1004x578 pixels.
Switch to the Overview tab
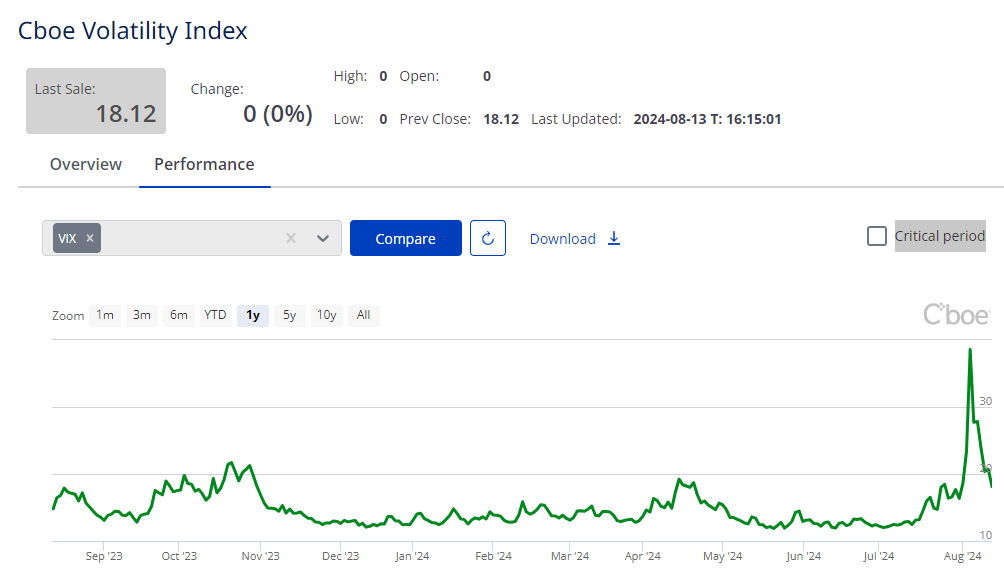point(86,165)
